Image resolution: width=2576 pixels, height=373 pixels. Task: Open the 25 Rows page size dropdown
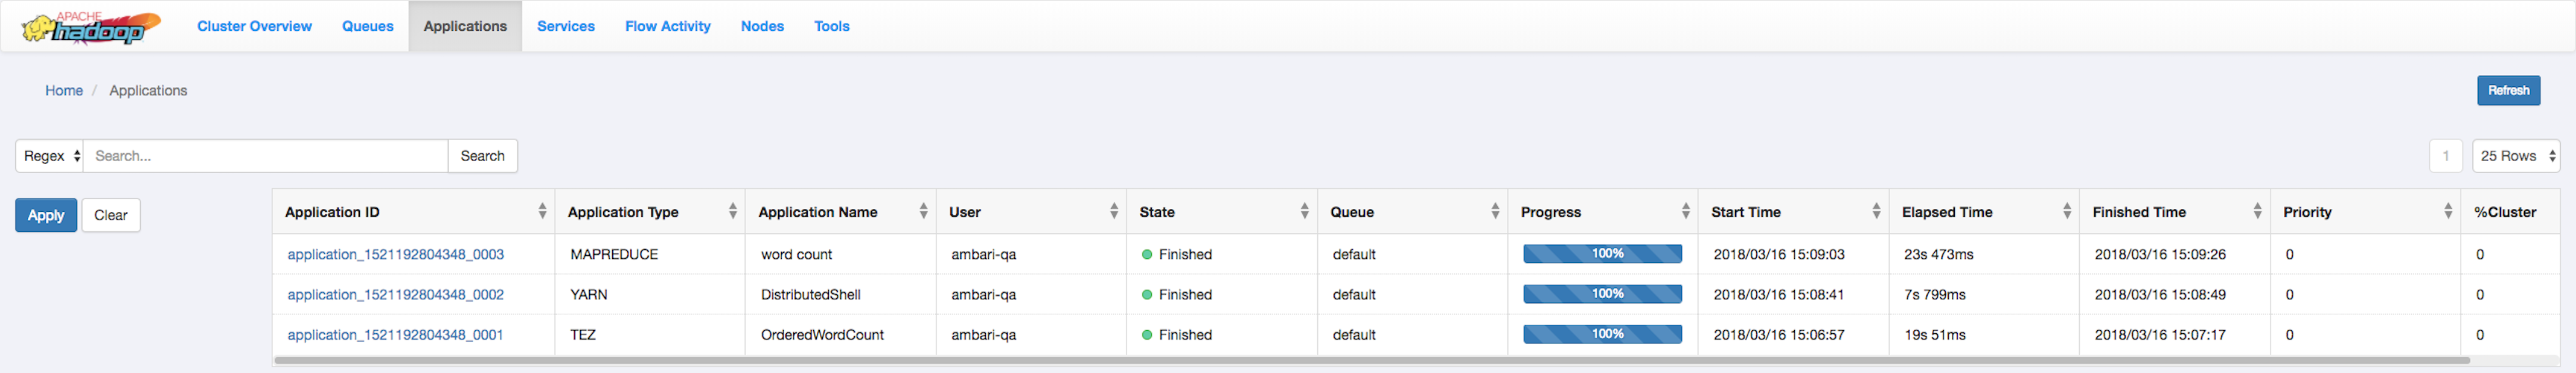[x=2515, y=156]
